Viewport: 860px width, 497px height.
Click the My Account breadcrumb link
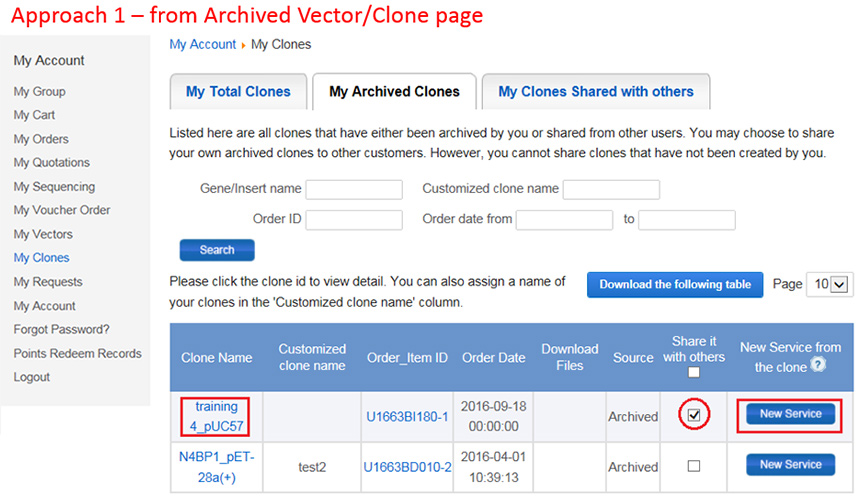click(x=202, y=44)
